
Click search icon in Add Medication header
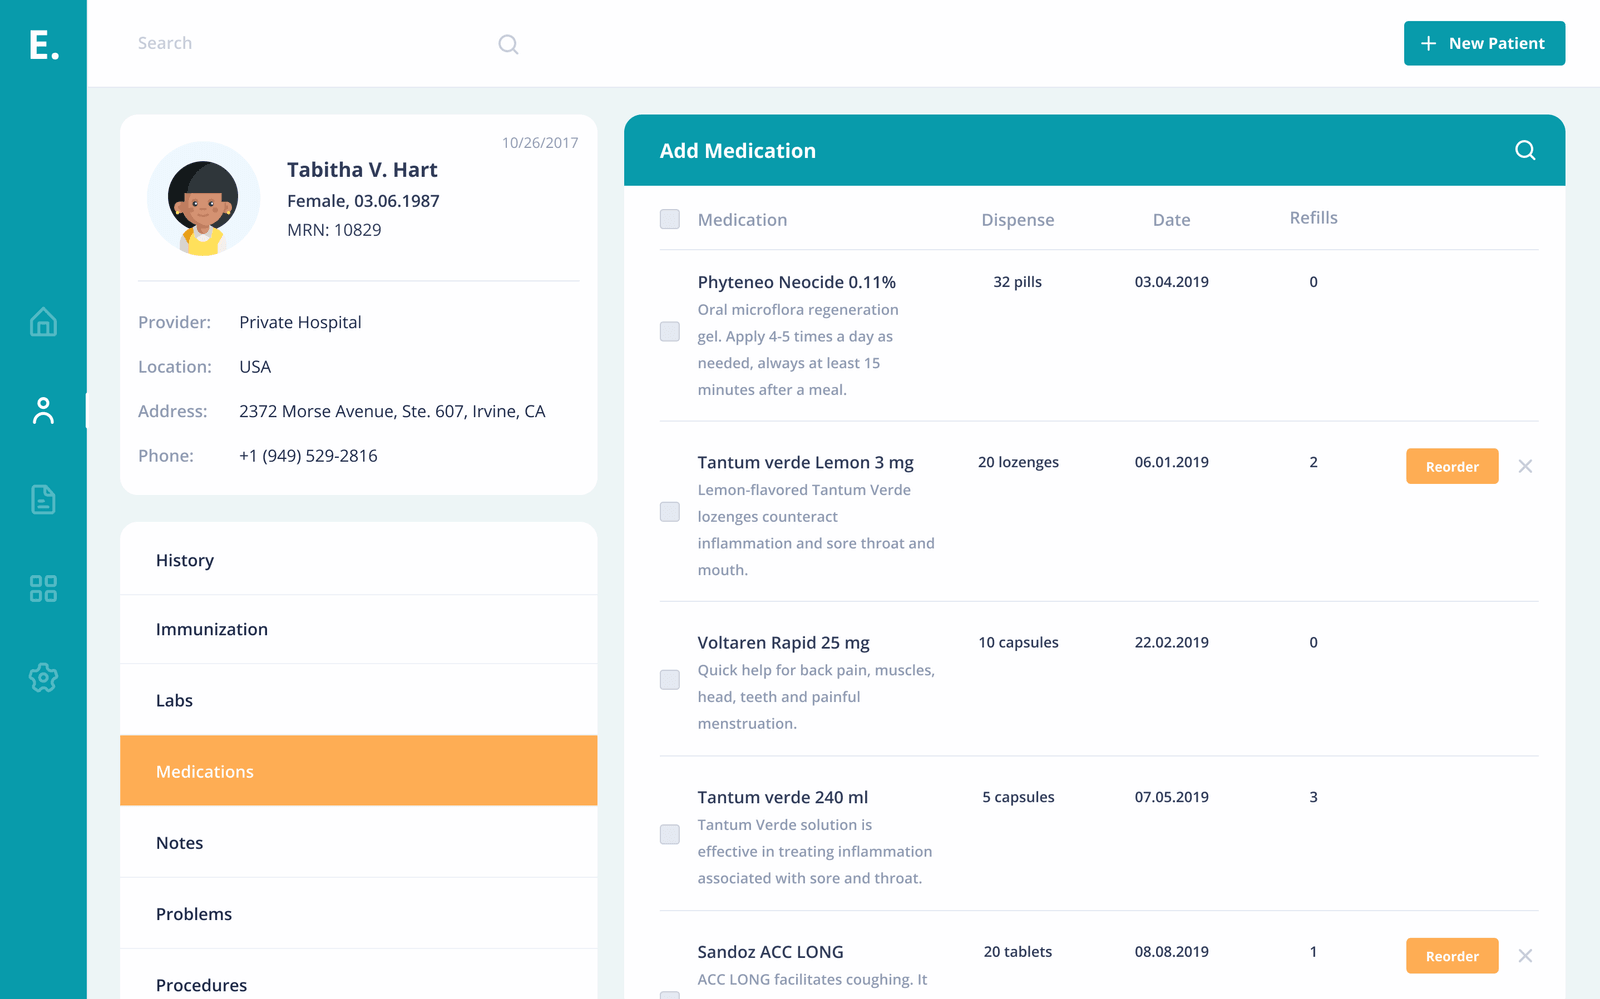pyautogui.click(x=1524, y=150)
